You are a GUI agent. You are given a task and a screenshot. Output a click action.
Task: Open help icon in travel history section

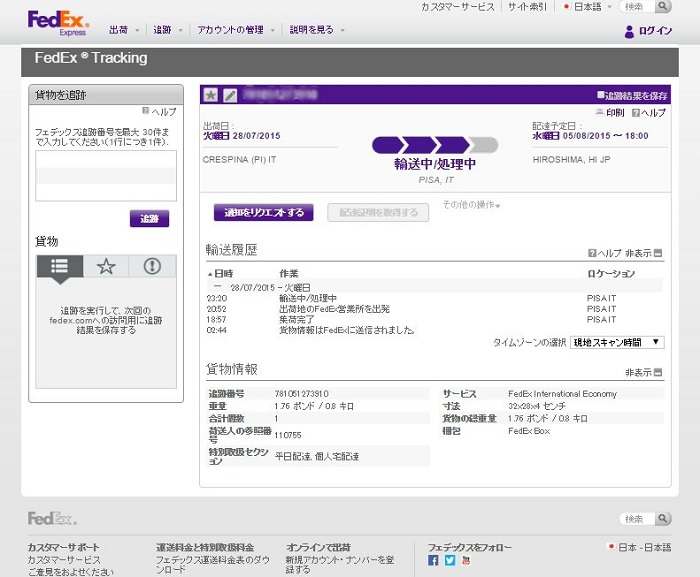coord(592,253)
